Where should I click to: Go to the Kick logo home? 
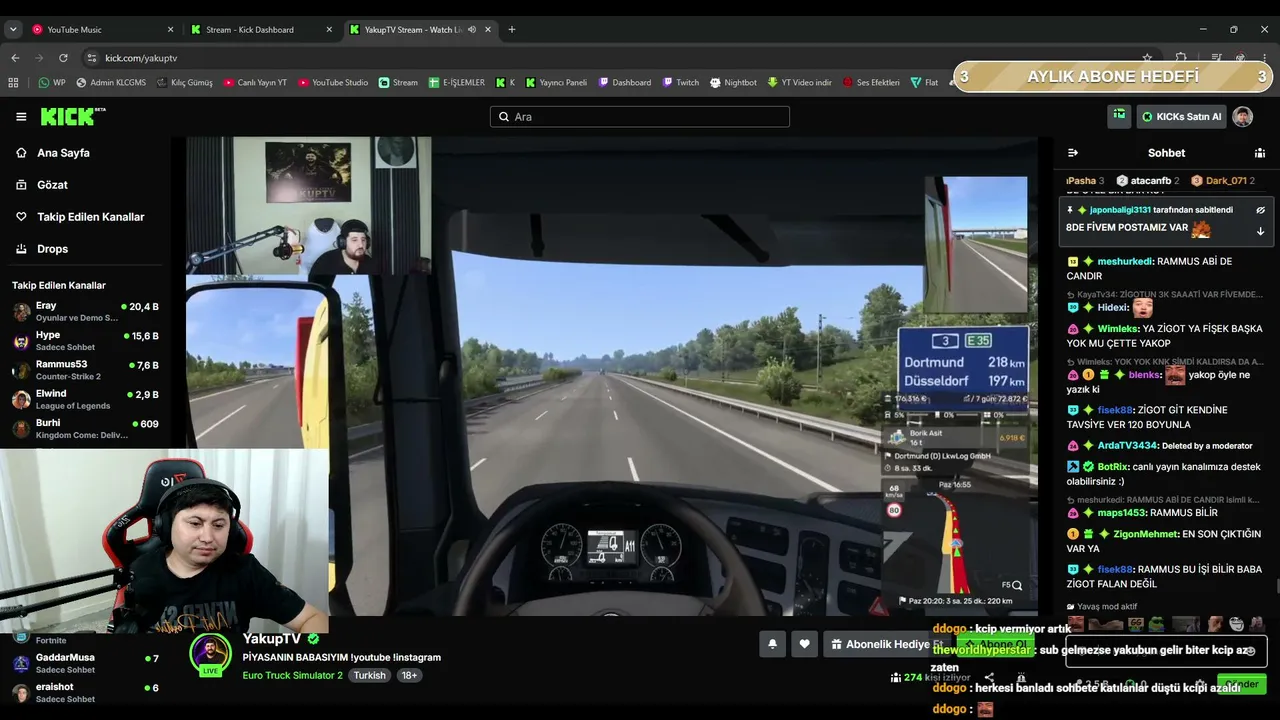point(73,117)
